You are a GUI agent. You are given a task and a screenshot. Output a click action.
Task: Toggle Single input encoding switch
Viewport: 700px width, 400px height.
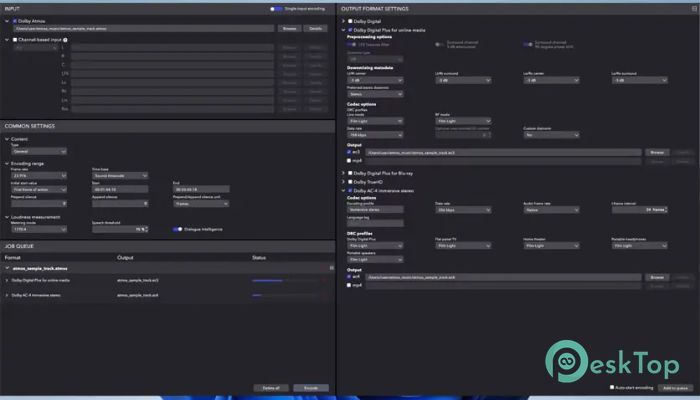[276, 8]
